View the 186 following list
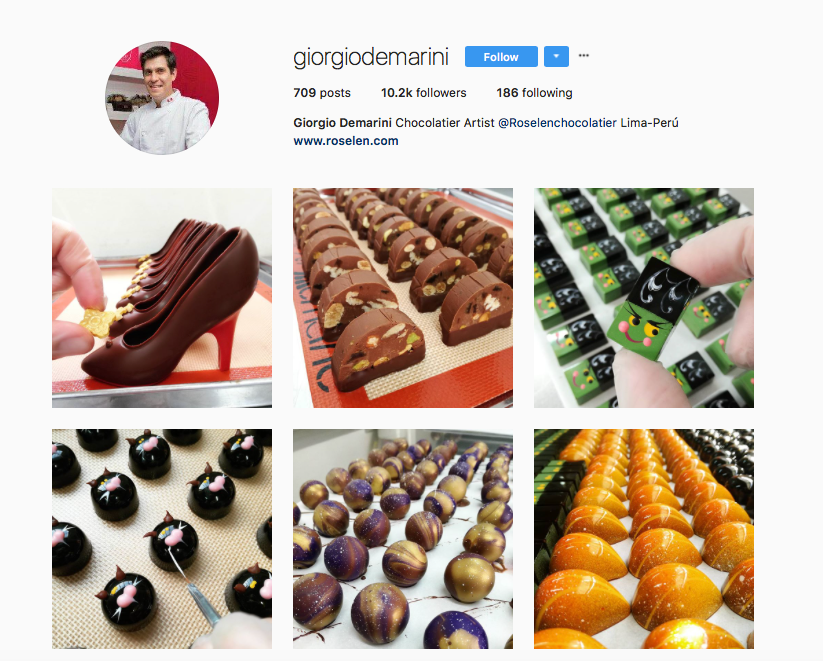823x661 pixels. (x=534, y=93)
